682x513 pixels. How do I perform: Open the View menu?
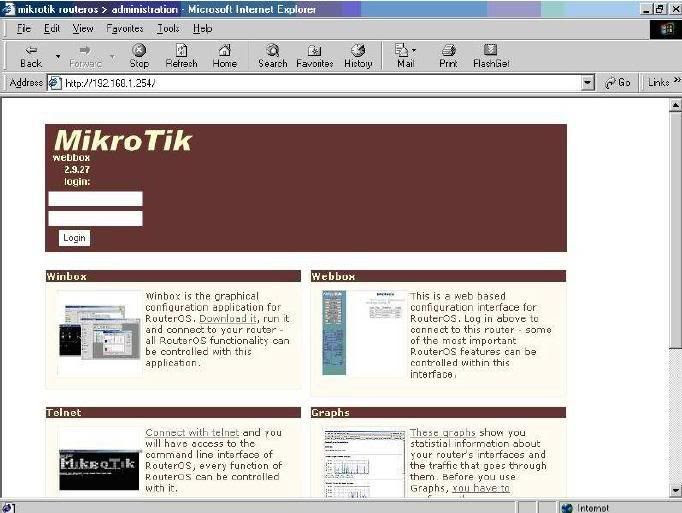coord(83,29)
